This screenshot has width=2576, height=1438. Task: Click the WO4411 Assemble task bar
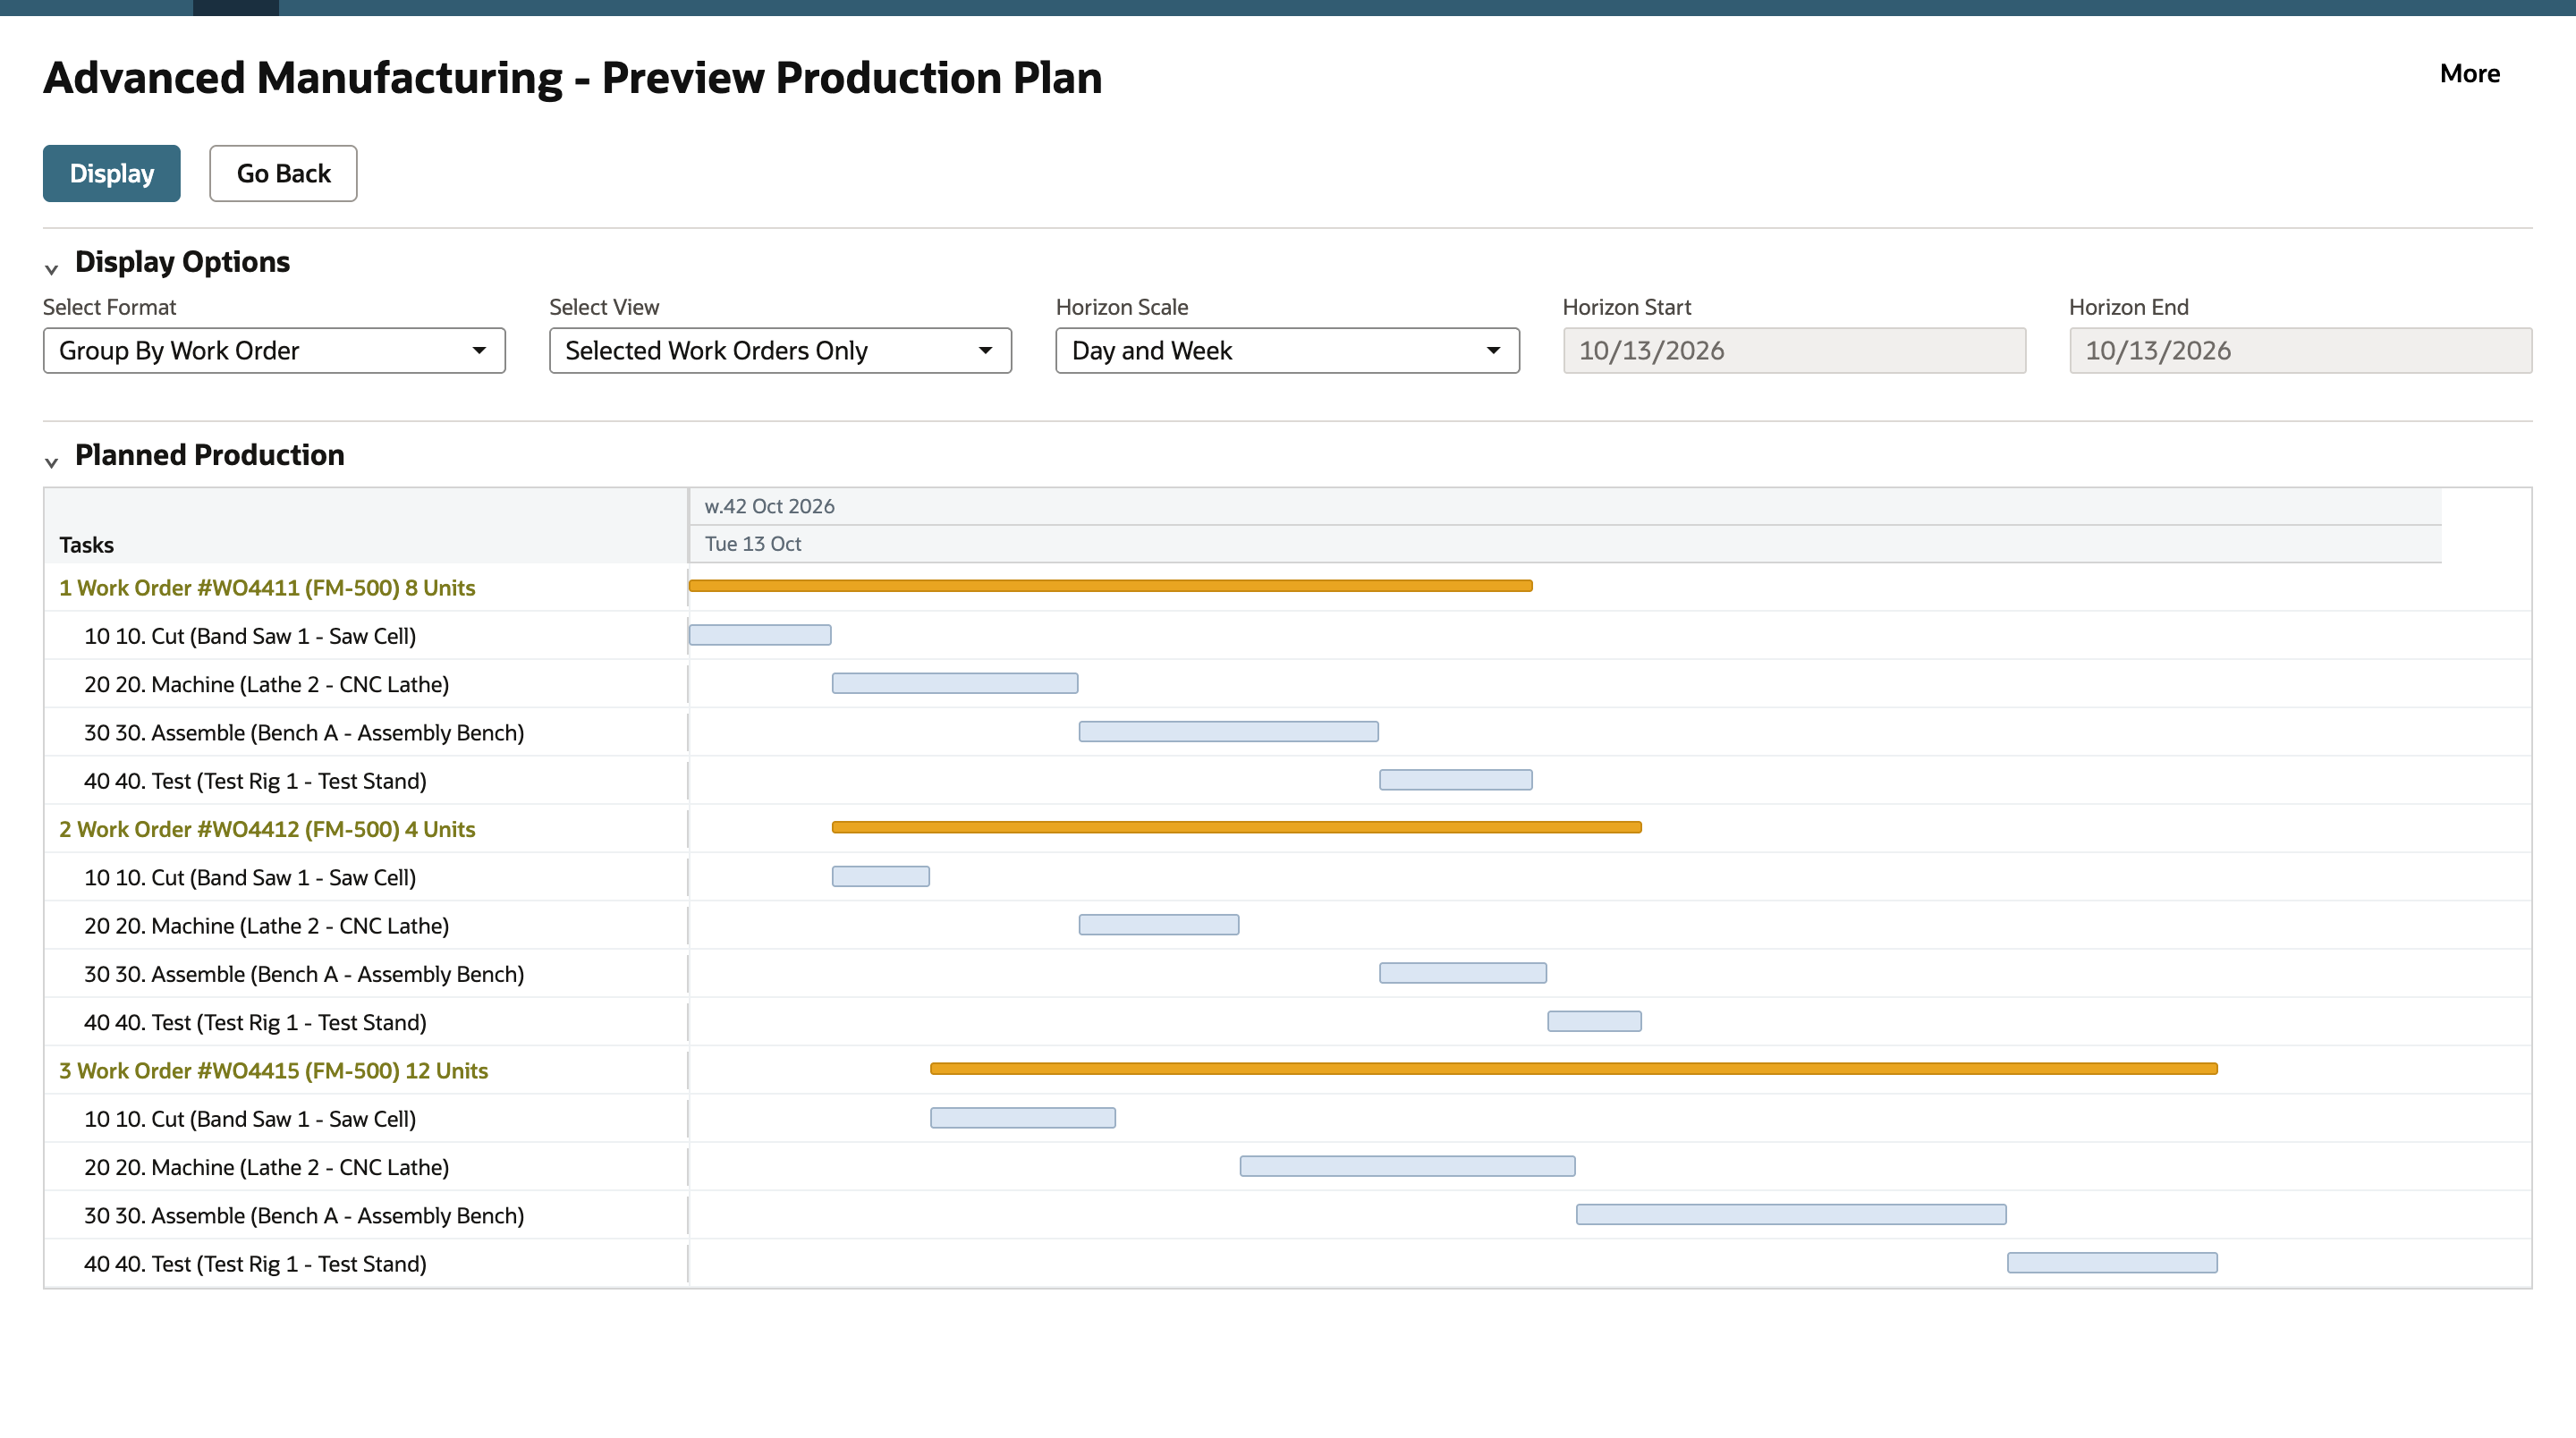[1228, 732]
